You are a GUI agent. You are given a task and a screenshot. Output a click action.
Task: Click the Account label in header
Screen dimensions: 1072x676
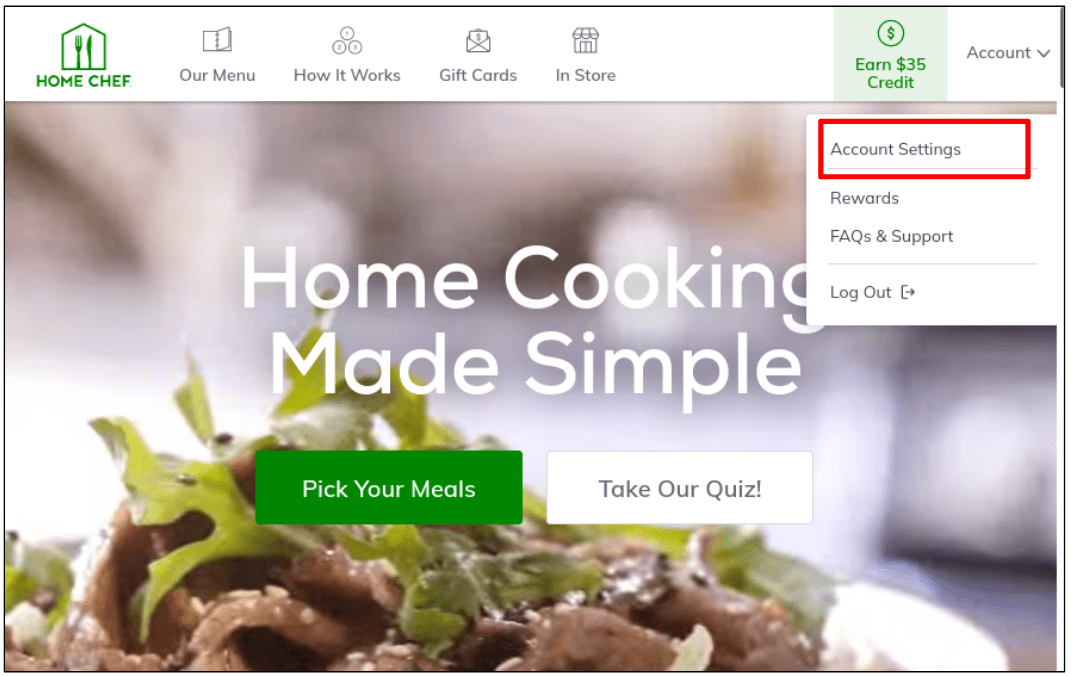pos(998,53)
